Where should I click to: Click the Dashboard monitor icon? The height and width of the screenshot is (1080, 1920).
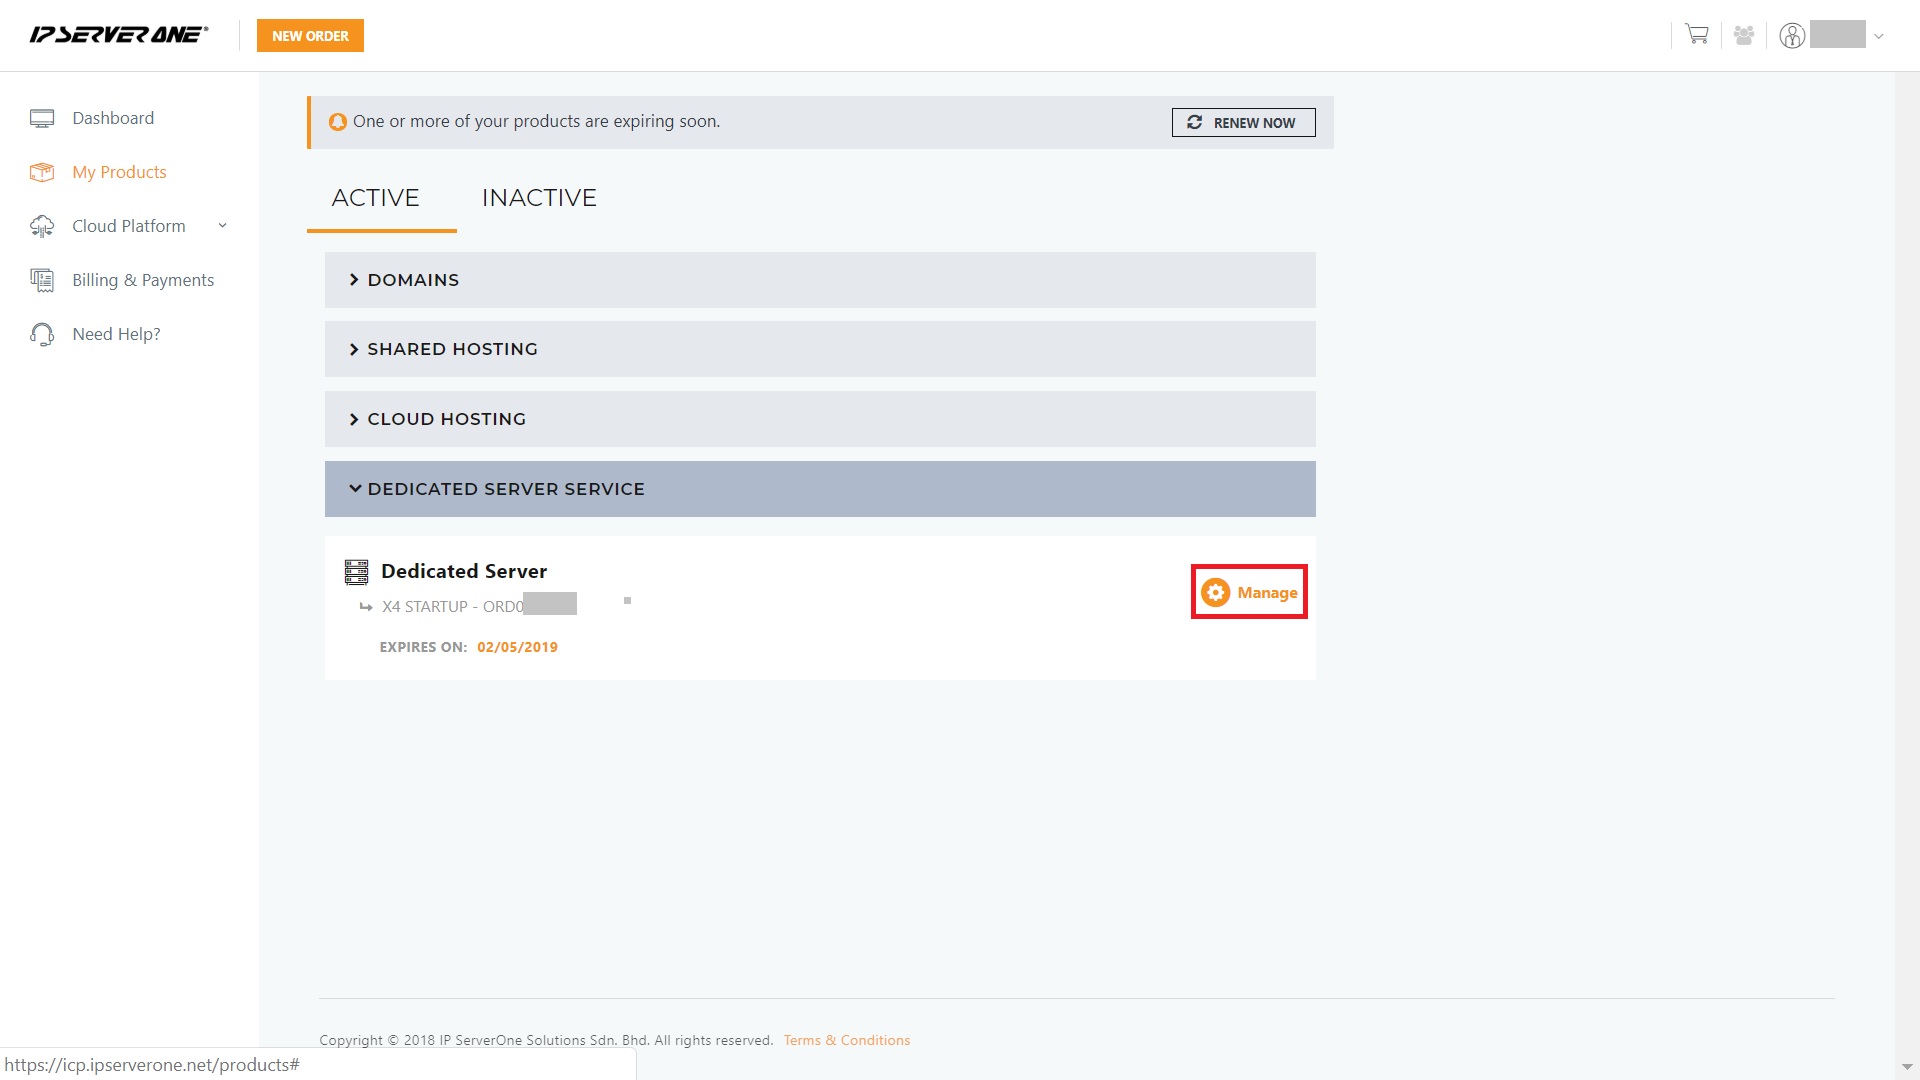(42, 118)
